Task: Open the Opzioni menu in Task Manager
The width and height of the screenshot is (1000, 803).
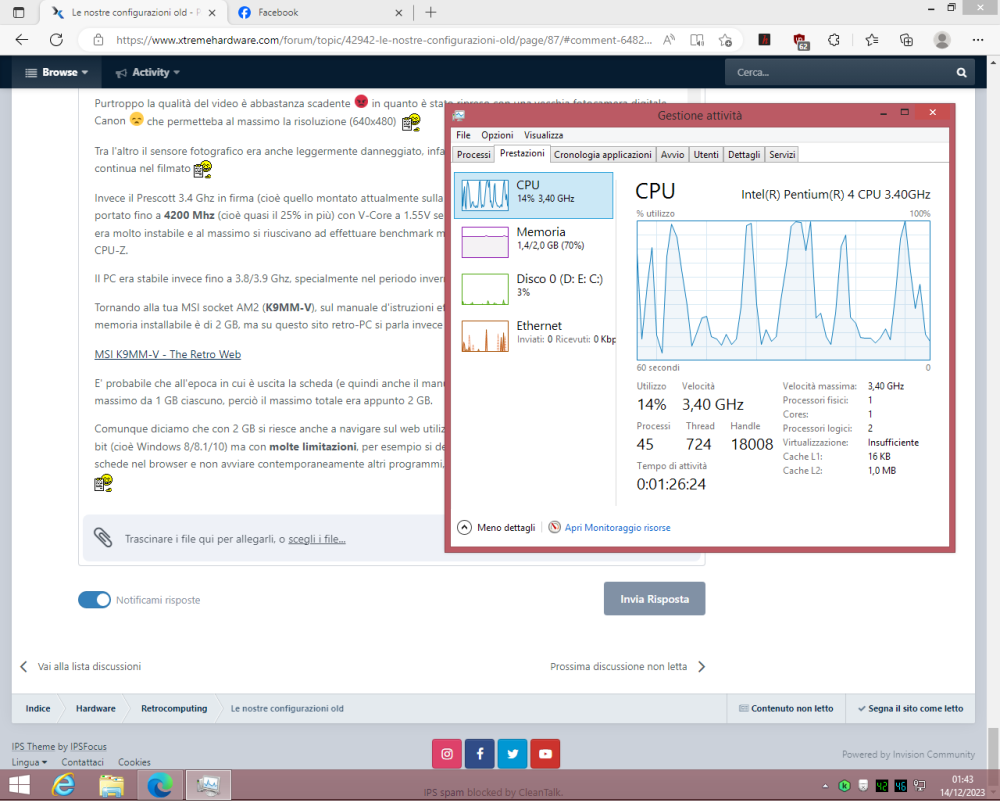Action: pyautogui.click(x=497, y=135)
